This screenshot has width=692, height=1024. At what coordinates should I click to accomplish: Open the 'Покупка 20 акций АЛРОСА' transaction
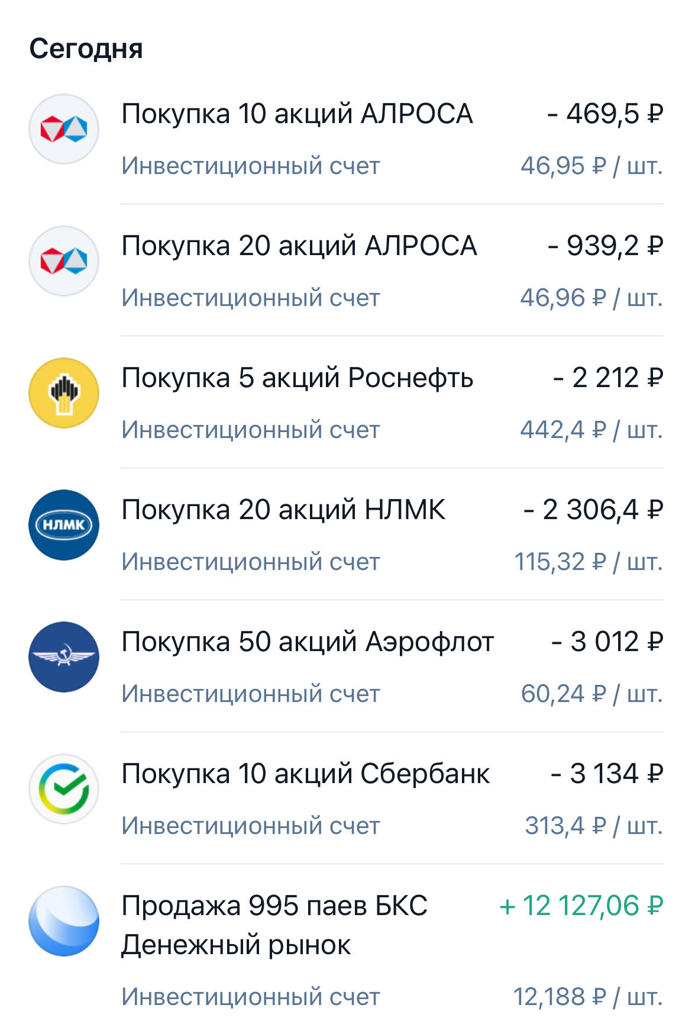299,246
